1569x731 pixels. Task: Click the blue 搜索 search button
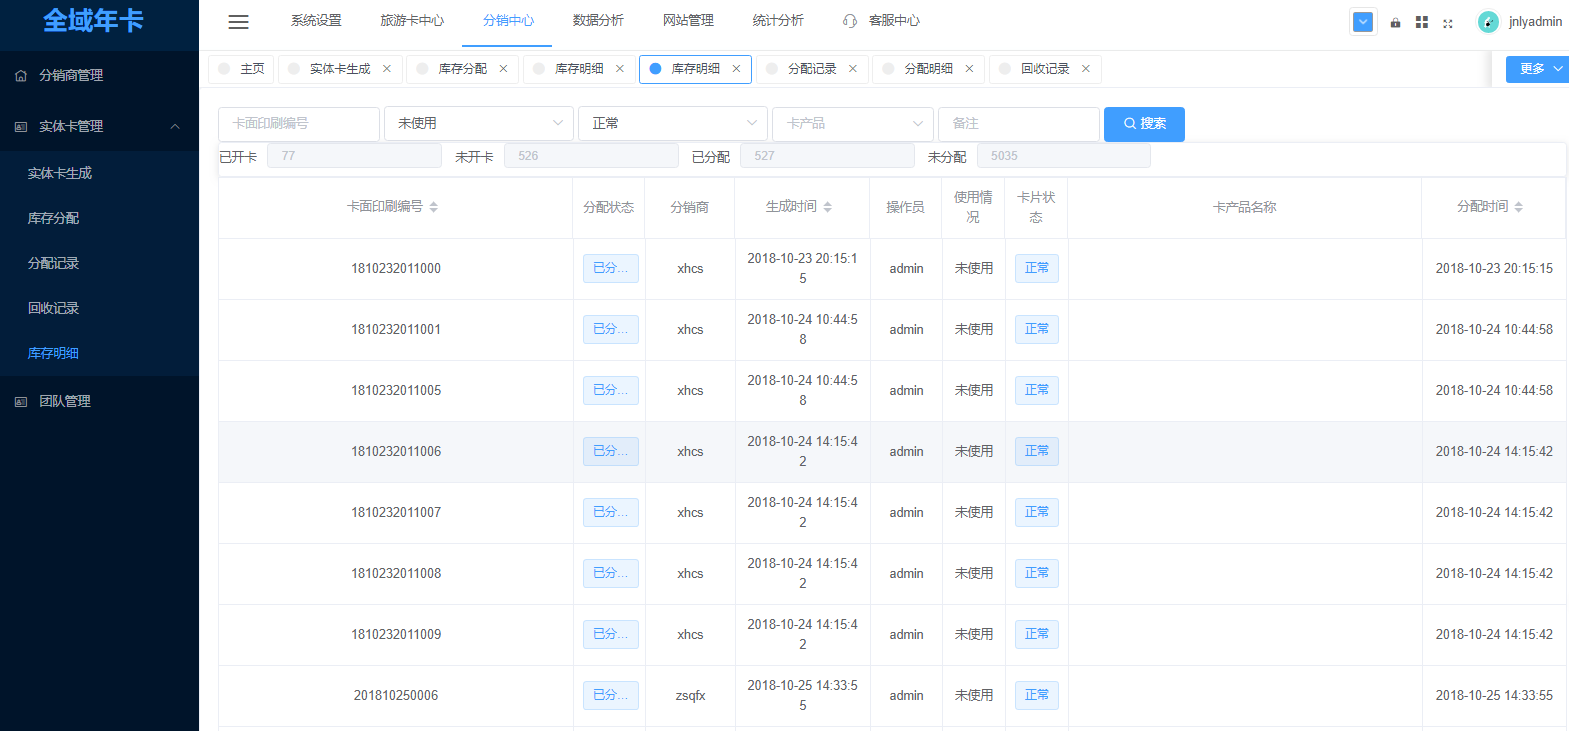pyautogui.click(x=1144, y=124)
